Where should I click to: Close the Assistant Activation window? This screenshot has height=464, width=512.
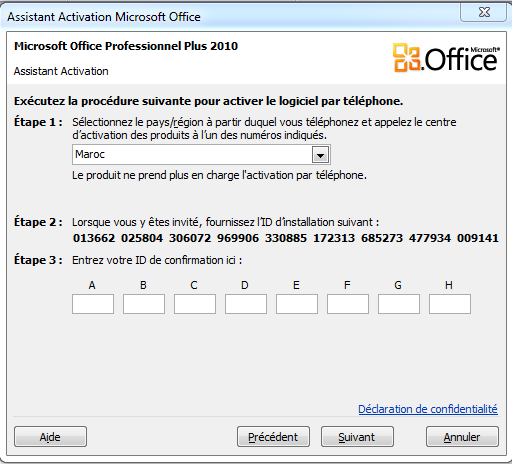[484, 13]
